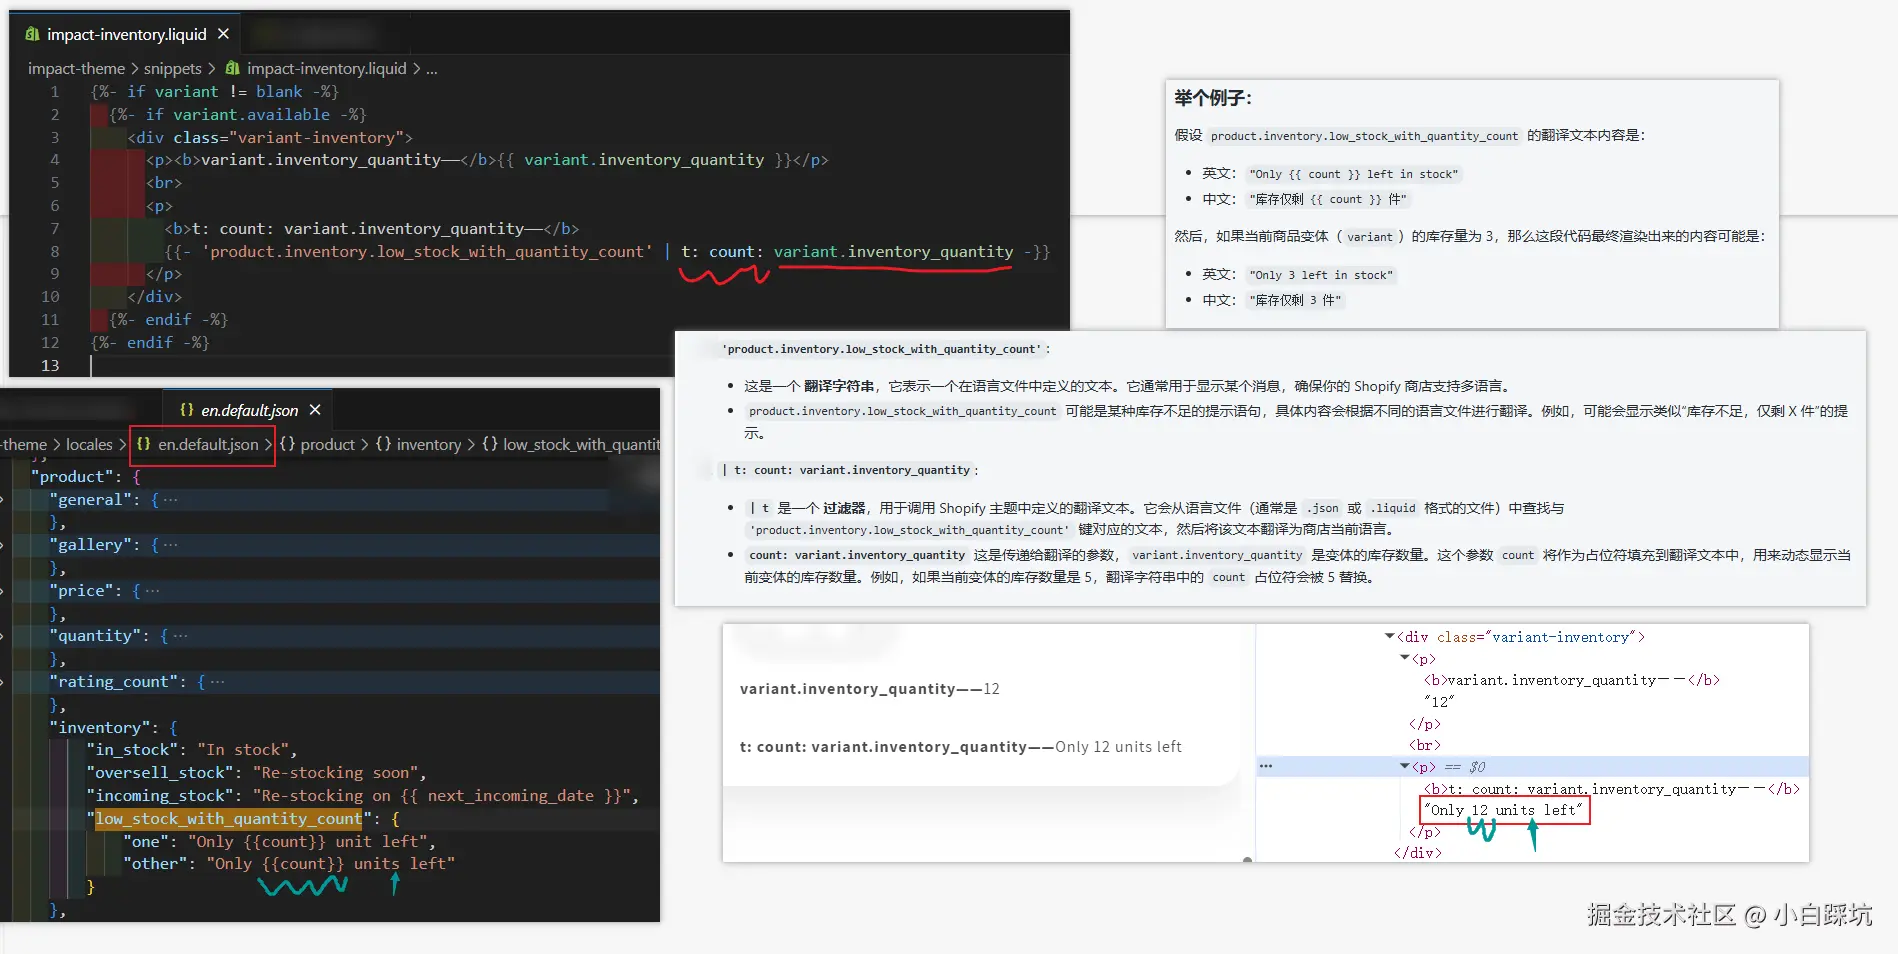
Task: Select the product breadcrumb segment
Action: tap(328, 444)
